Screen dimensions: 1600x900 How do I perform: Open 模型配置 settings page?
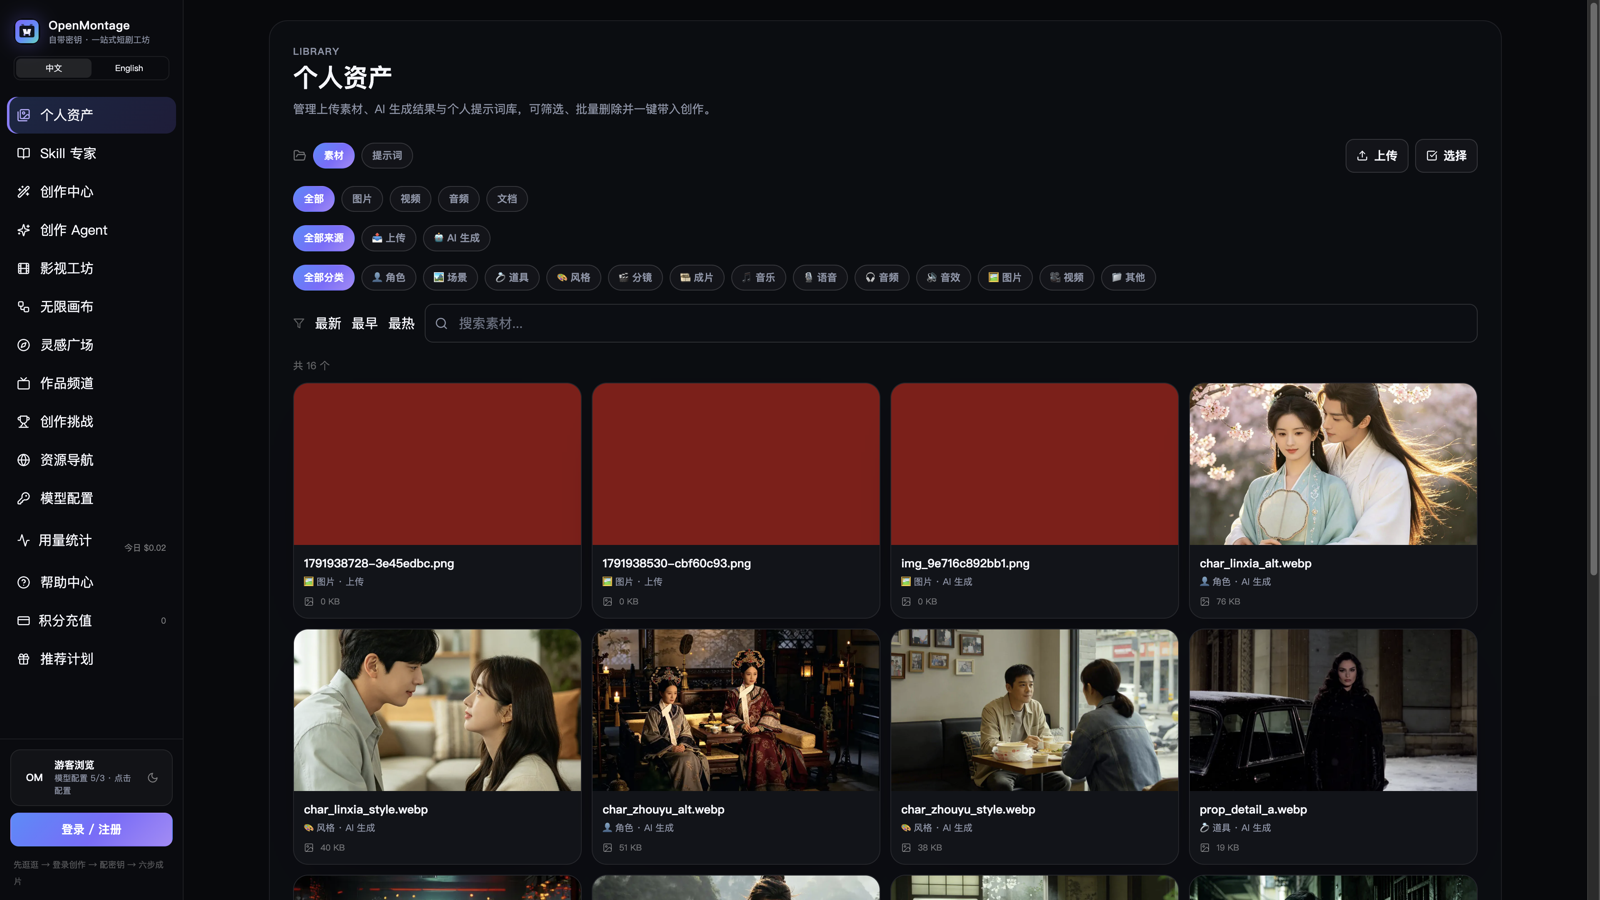91,498
